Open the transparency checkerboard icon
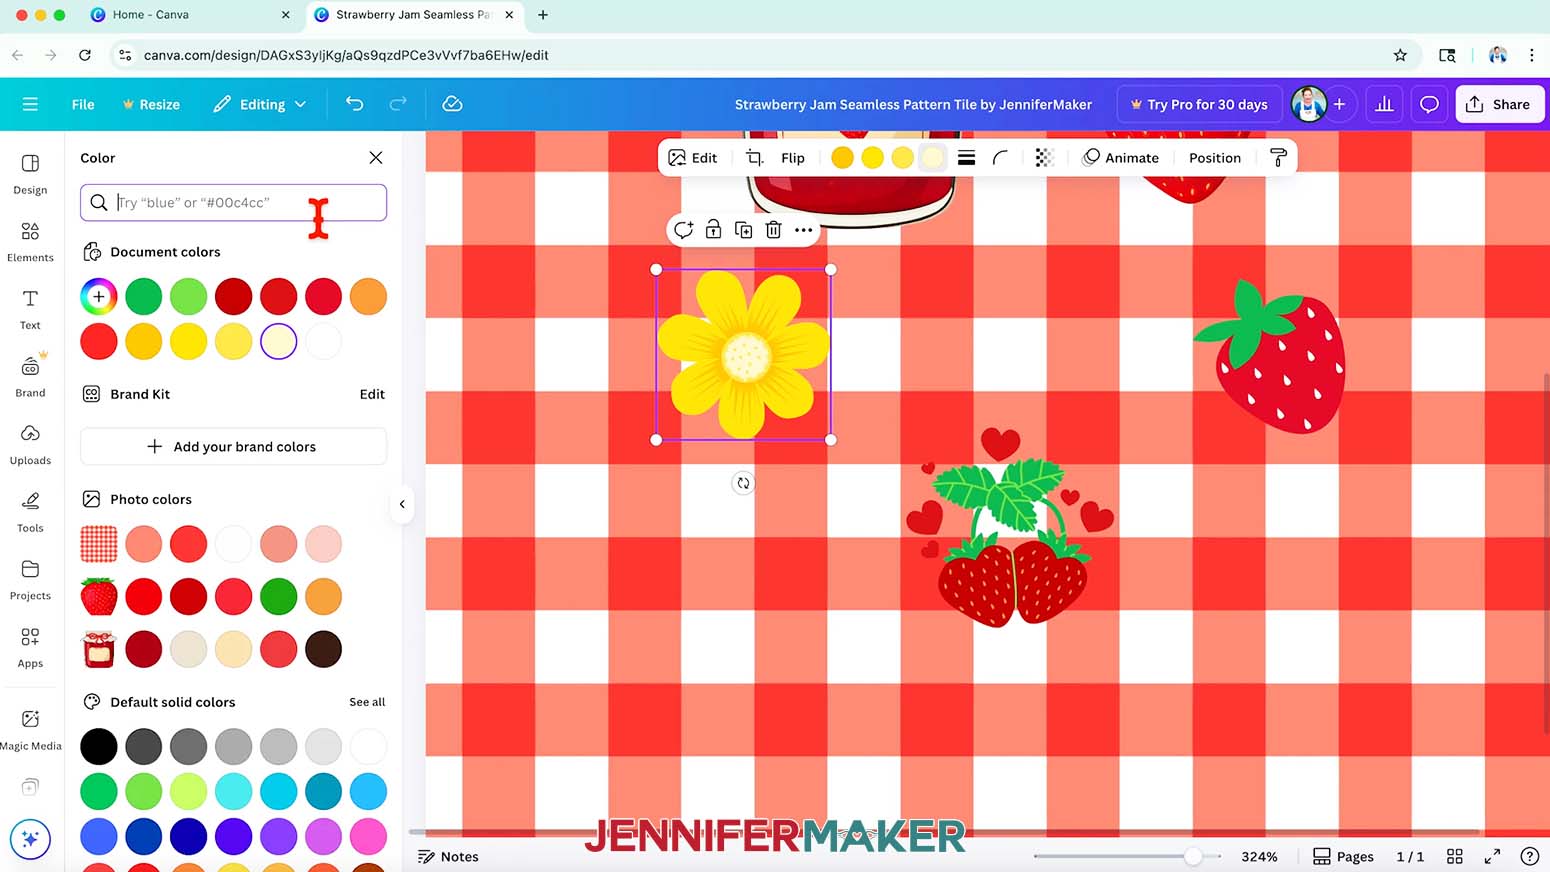Image resolution: width=1550 pixels, height=872 pixels. click(x=1044, y=158)
